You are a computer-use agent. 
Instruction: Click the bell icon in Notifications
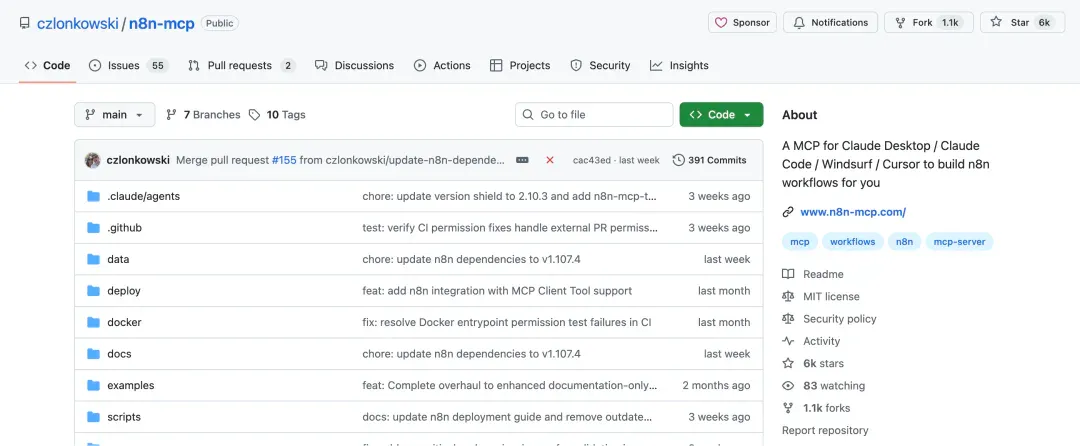tap(799, 23)
